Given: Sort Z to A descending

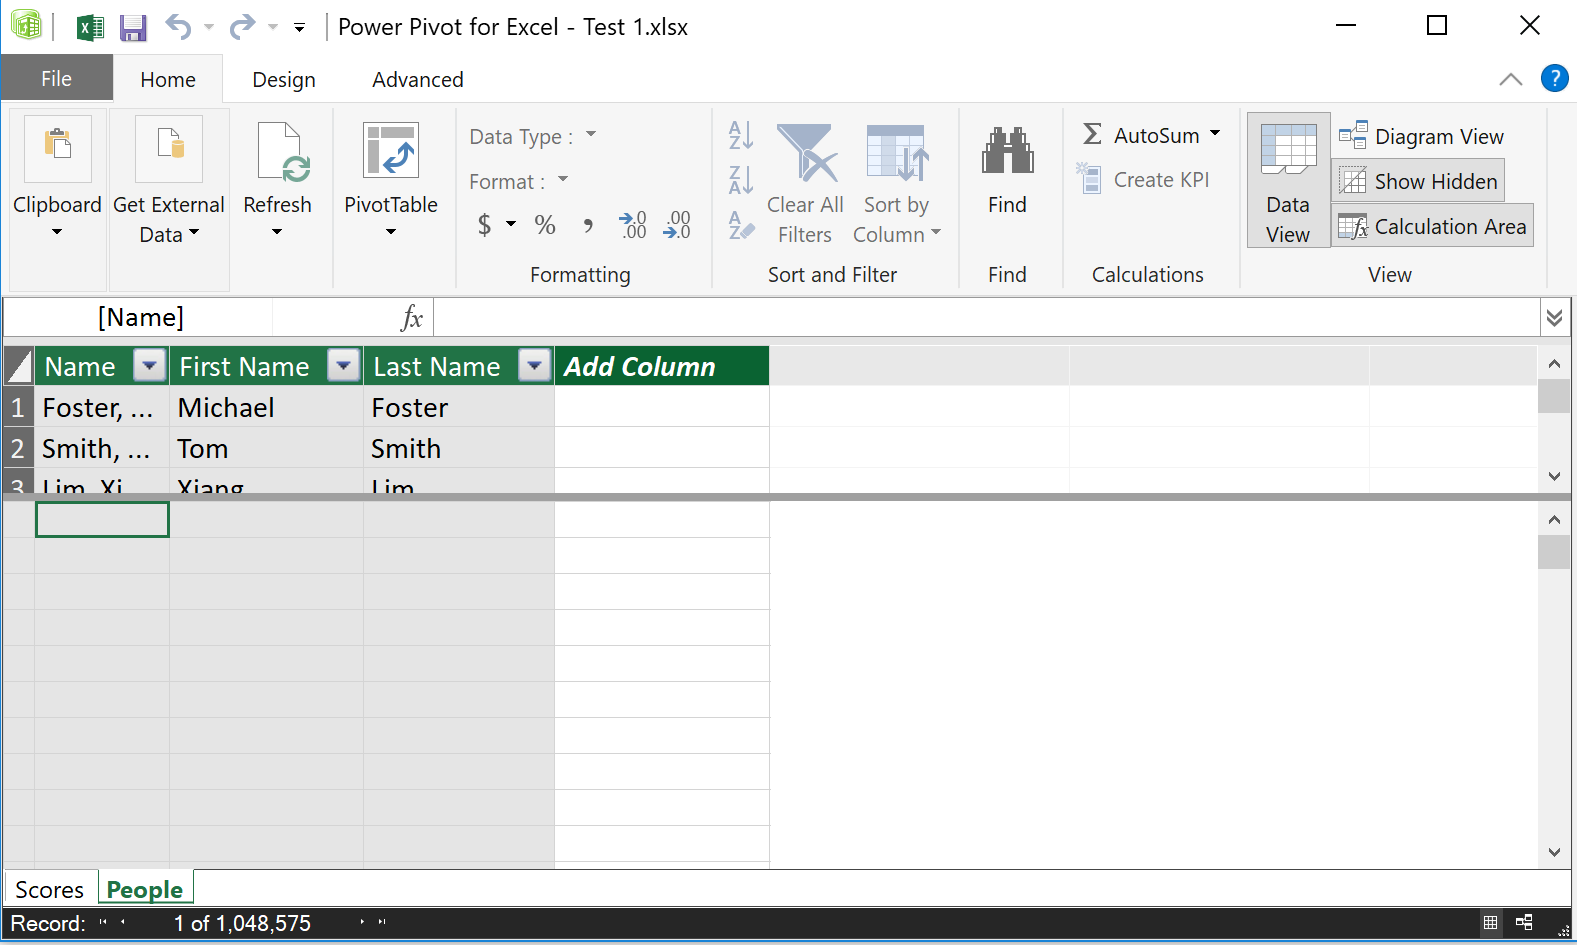Looking at the screenshot, I should (741, 180).
